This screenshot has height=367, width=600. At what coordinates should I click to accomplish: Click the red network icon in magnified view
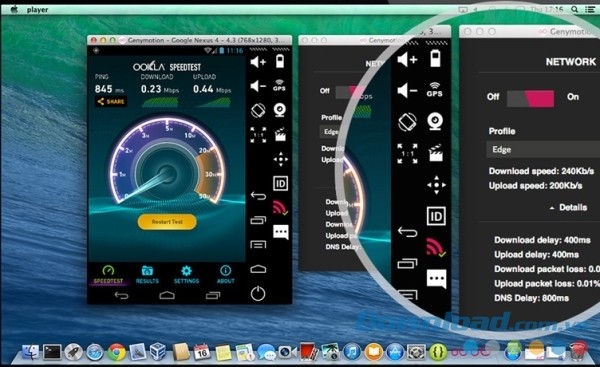click(x=435, y=247)
